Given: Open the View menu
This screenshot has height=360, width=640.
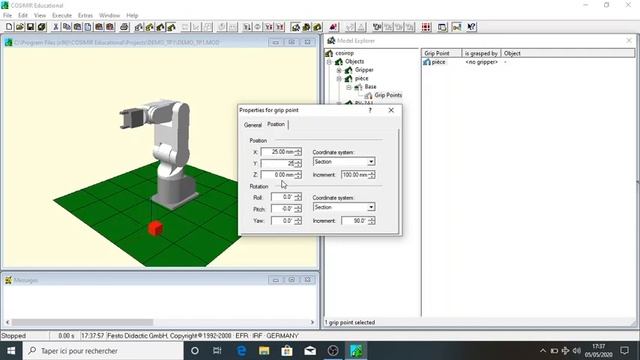Looking at the screenshot, I should pyautogui.click(x=40, y=16).
